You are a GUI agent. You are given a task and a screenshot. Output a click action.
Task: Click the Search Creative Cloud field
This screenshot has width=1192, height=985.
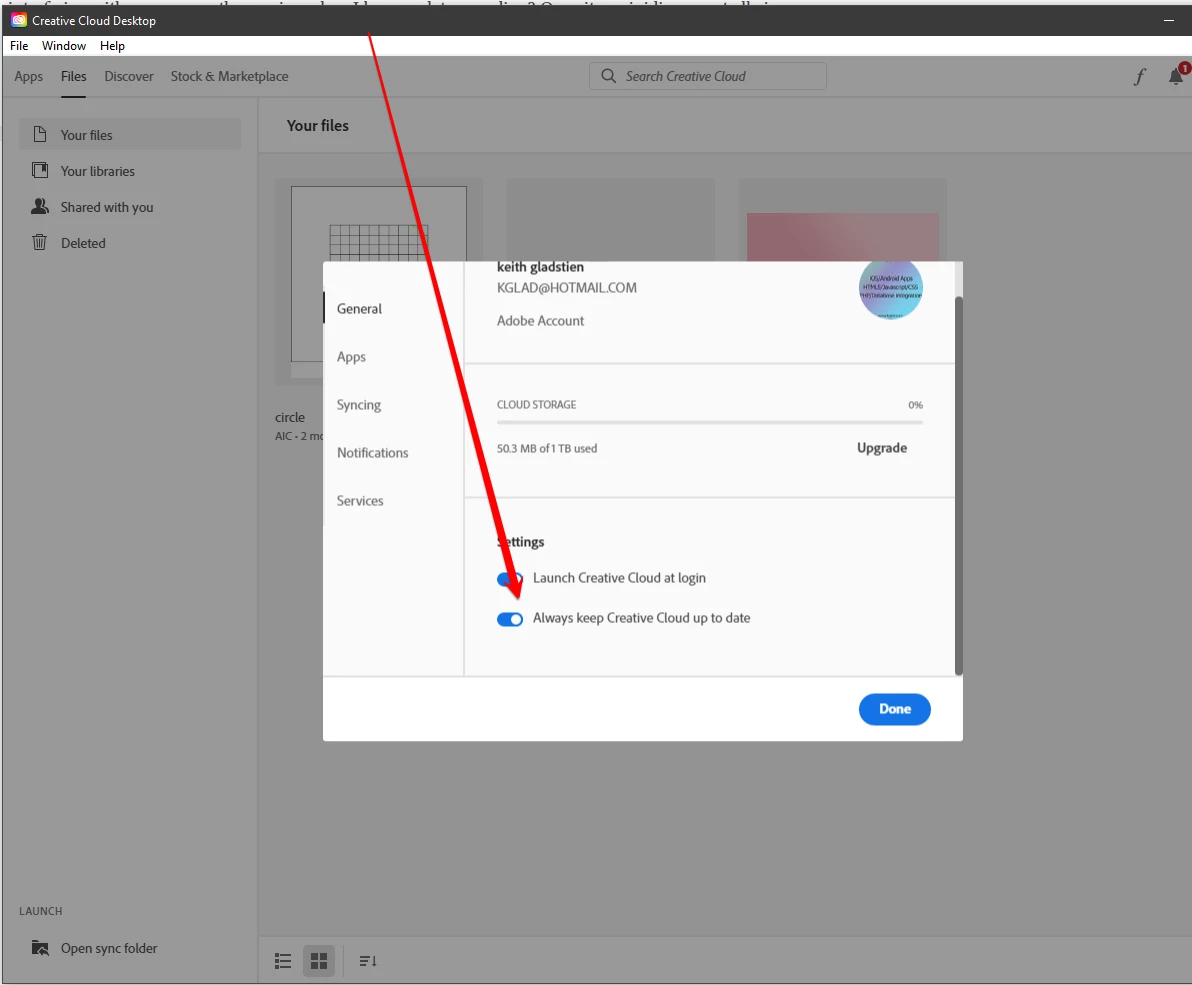[708, 76]
